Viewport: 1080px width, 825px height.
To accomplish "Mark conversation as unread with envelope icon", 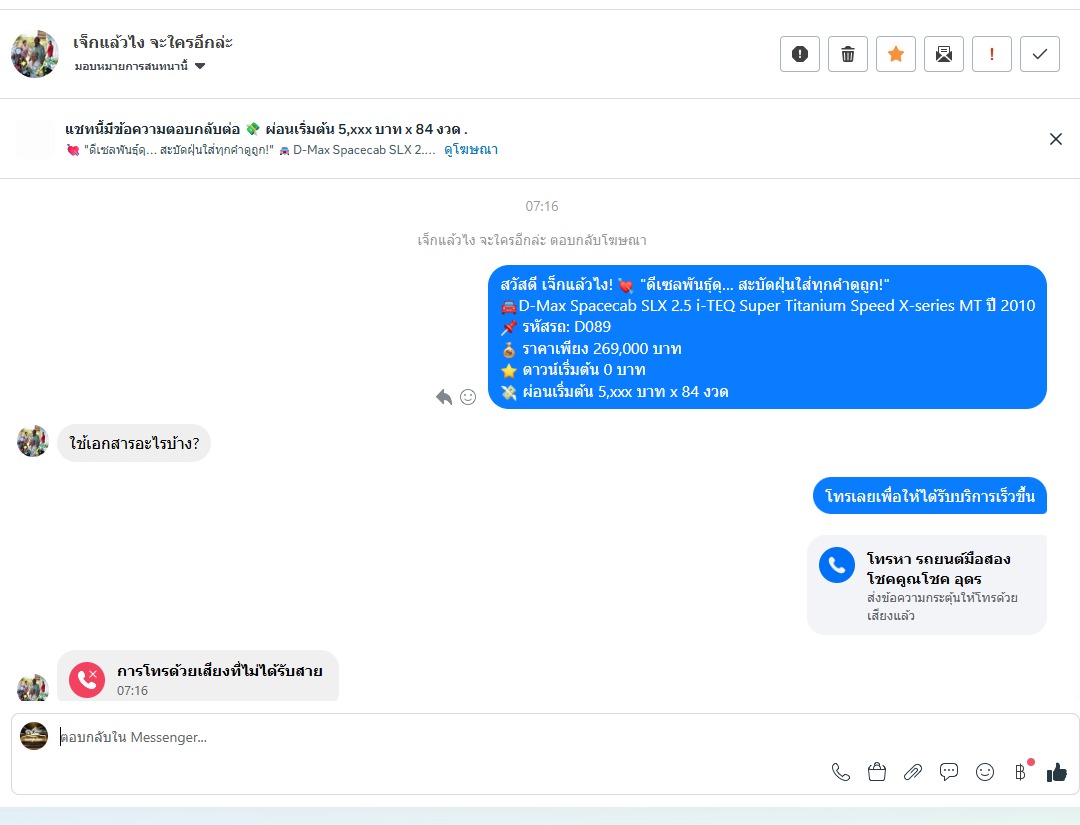I will point(944,54).
